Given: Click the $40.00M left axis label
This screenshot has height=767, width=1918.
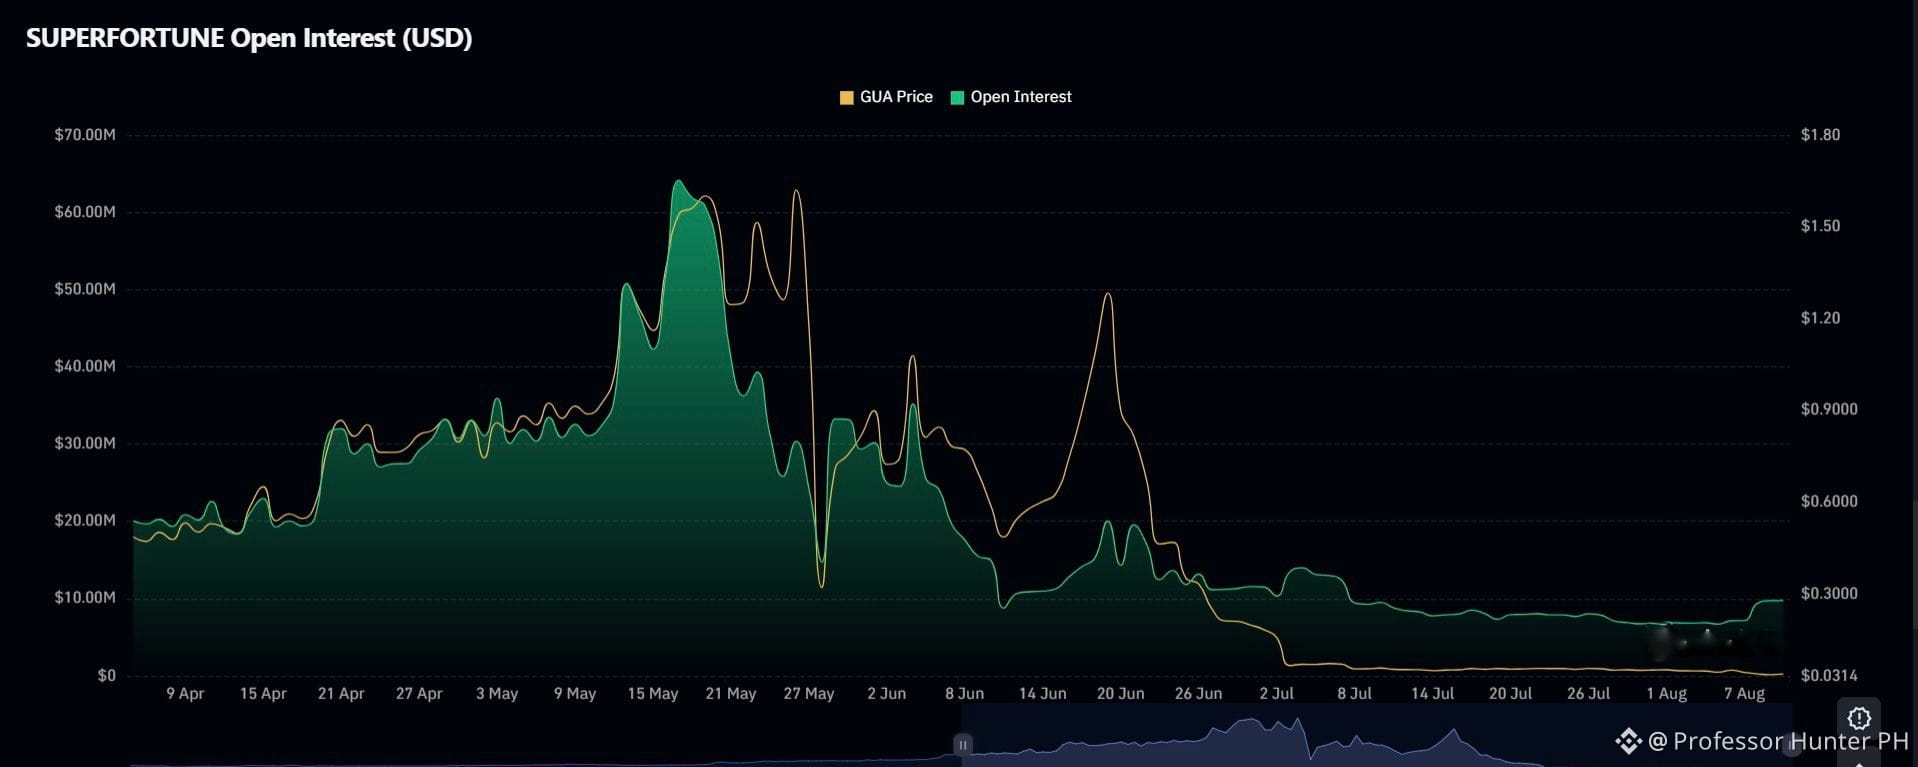Looking at the screenshot, I should pos(85,366).
